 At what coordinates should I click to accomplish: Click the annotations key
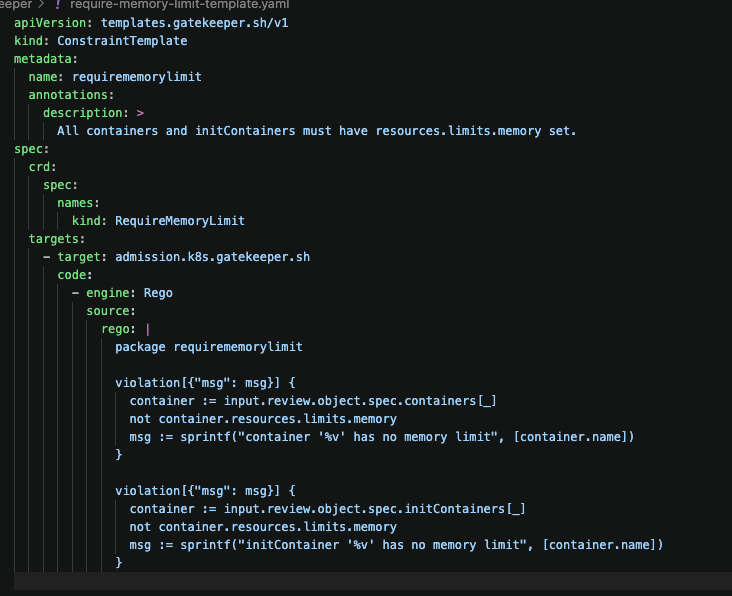tap(68, 95)
